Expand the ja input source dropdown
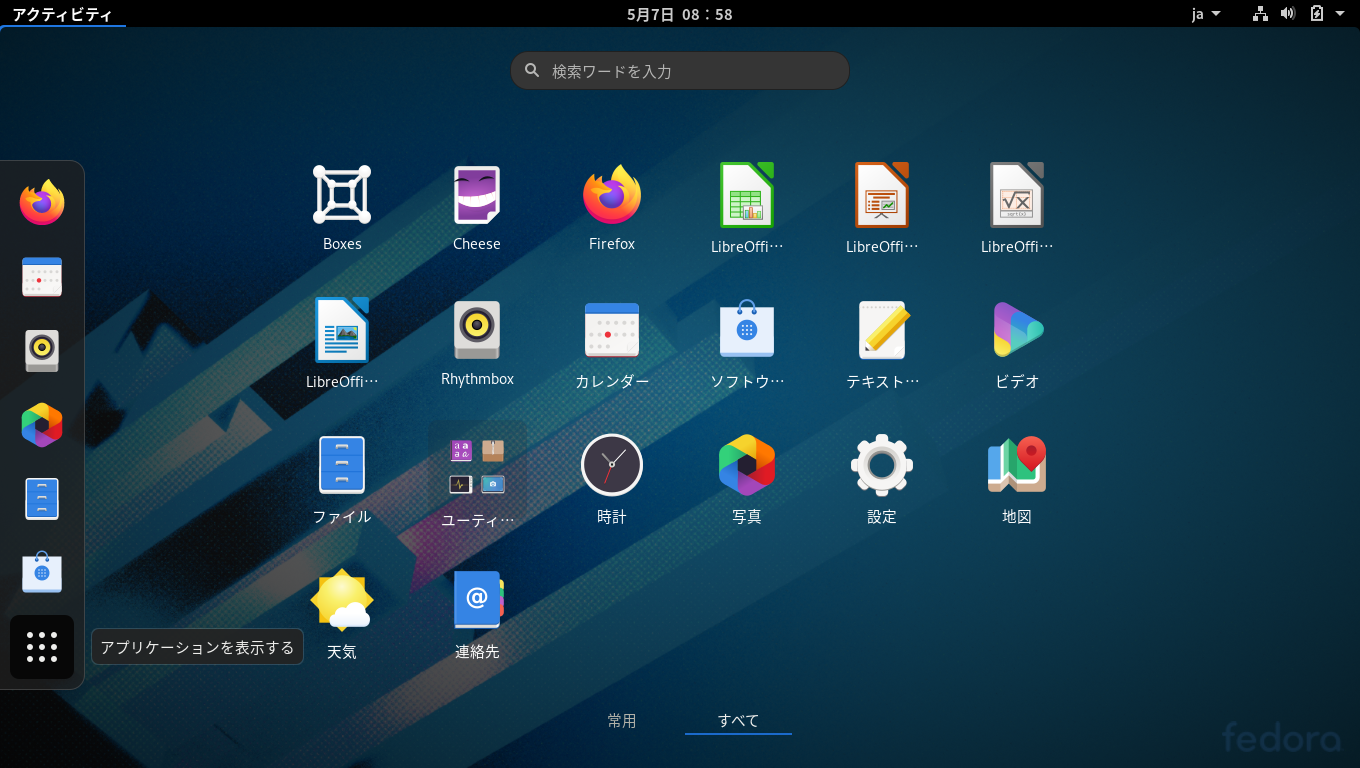Viewport: 1360px width, 768px height. pyautogui.click(x=1206, y=14)
